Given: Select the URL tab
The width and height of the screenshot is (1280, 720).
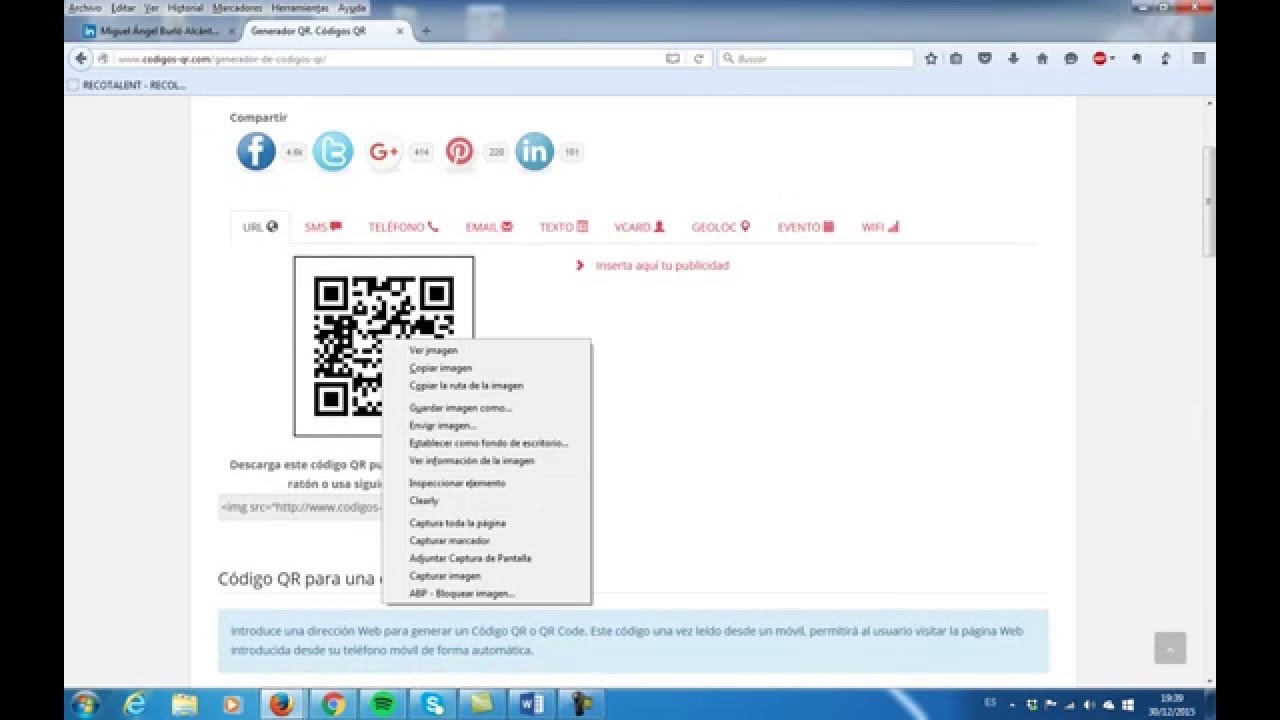Looking at the screenshot, I should (260, 227).
